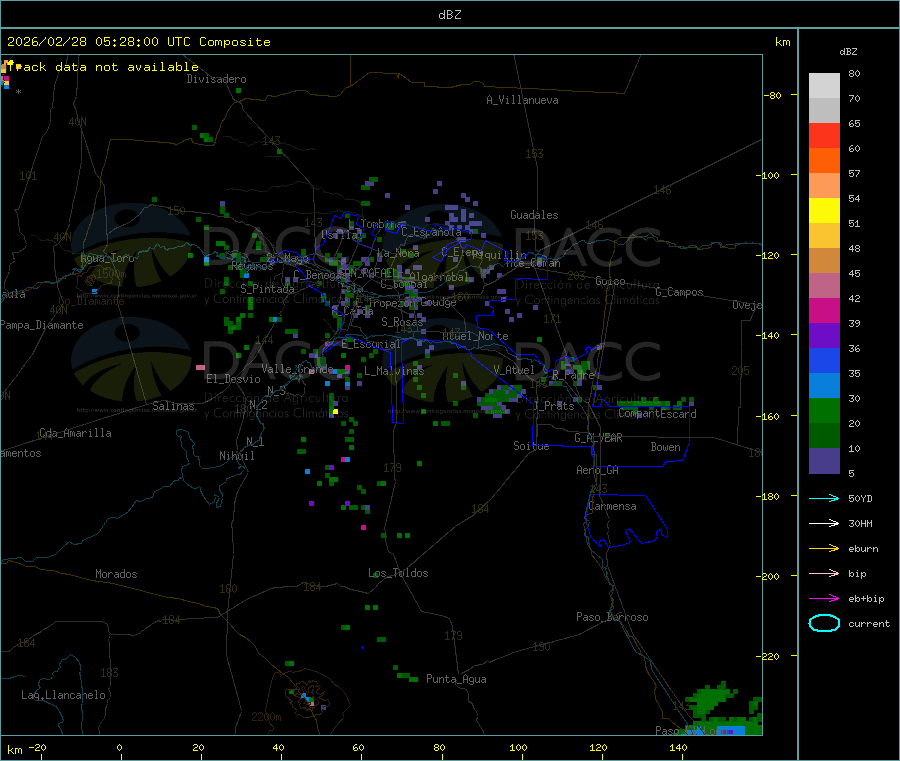The width and height of the screenshot is (900, 761).
Task: Click the green echo cluster west of J_Prats
Action: pos(501,400)
